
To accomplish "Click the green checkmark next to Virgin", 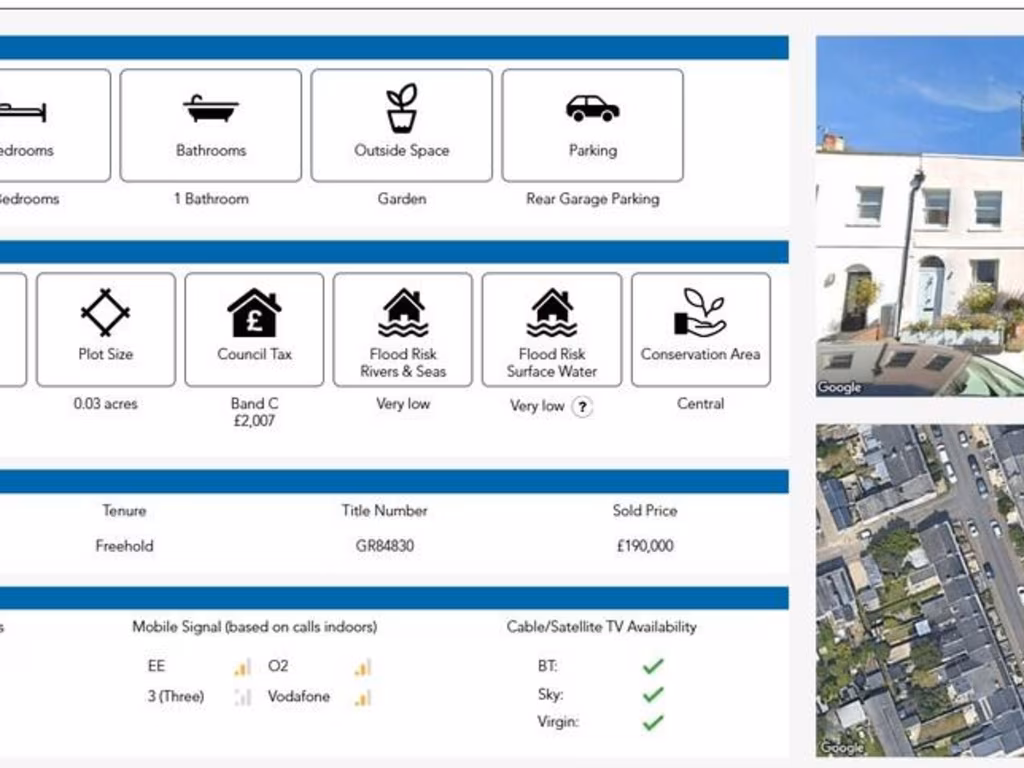I will click(x=653, y=722).
